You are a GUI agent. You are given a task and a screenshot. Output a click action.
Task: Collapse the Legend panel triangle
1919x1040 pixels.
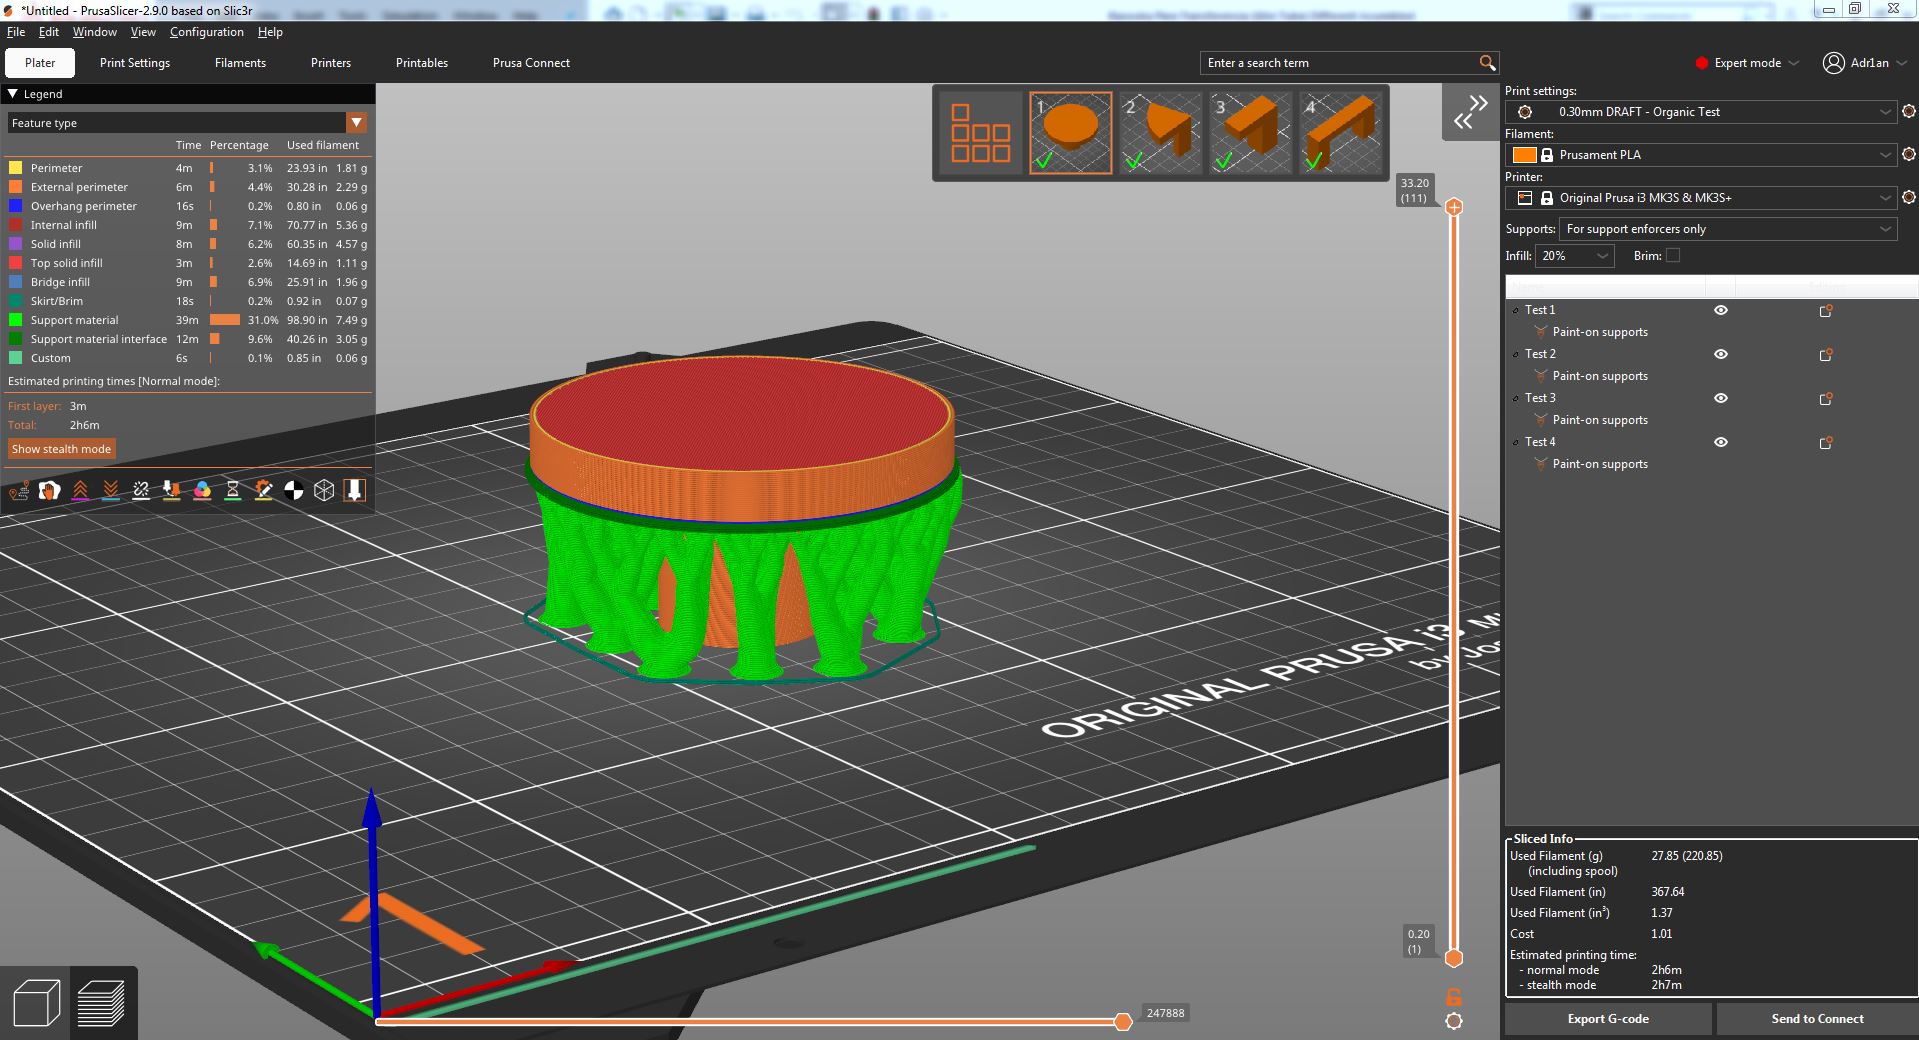pyautogui.click(x=13, y=94)
